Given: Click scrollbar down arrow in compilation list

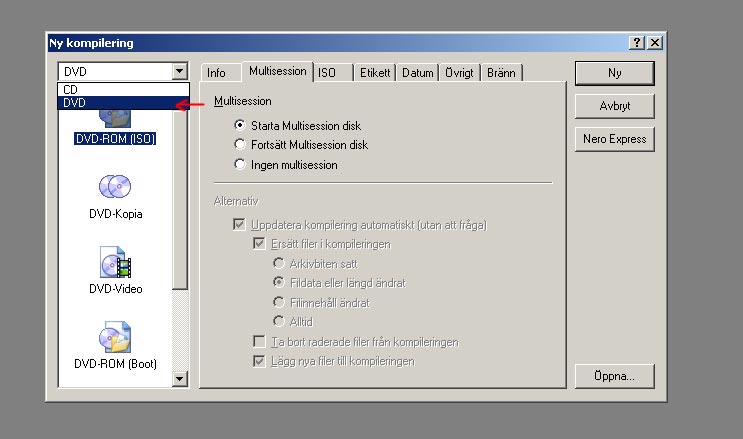Looking at the screenshot, I should pyautogui.click(x=180, y=378).
